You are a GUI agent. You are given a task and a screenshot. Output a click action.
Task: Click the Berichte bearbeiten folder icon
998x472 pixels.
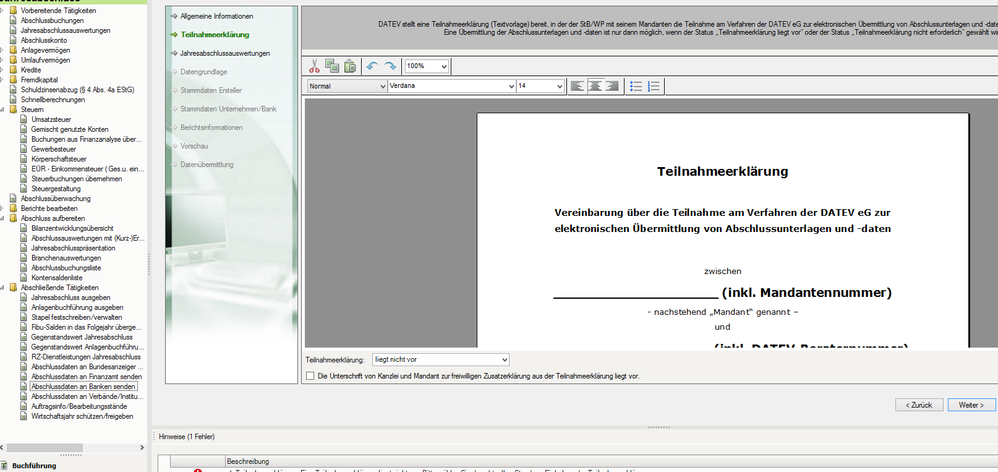pyautogui.click(x=13, y=208)
